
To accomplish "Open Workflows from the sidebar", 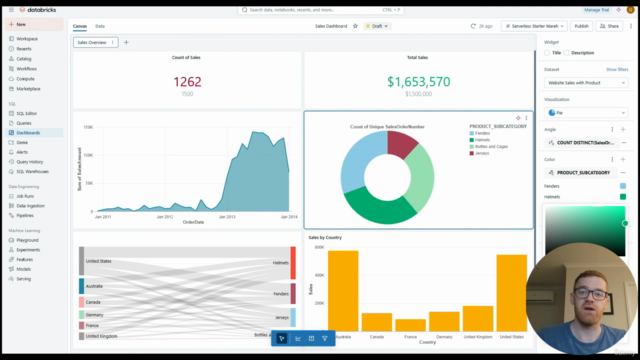I will 27,69.
